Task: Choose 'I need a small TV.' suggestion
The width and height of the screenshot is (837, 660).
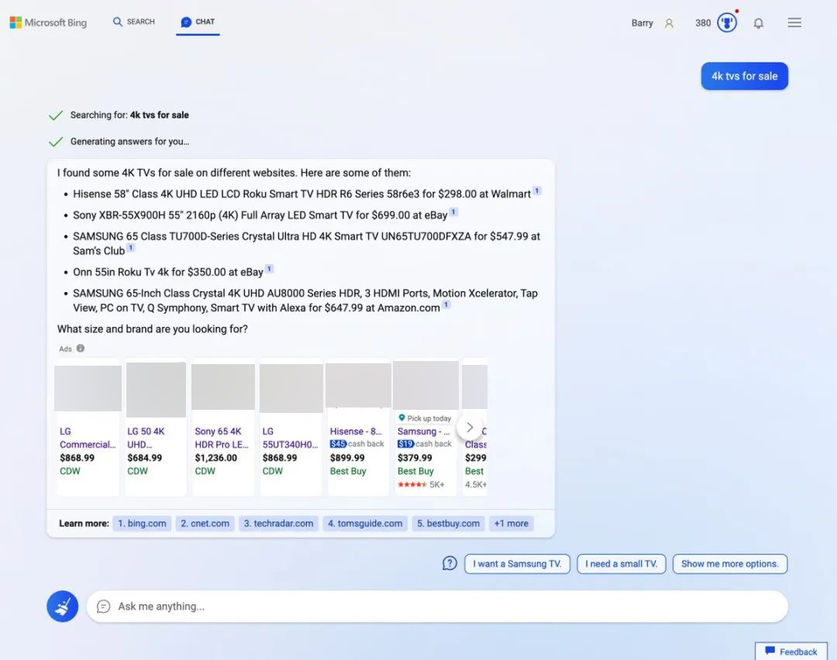Action: tap(621, 564)
